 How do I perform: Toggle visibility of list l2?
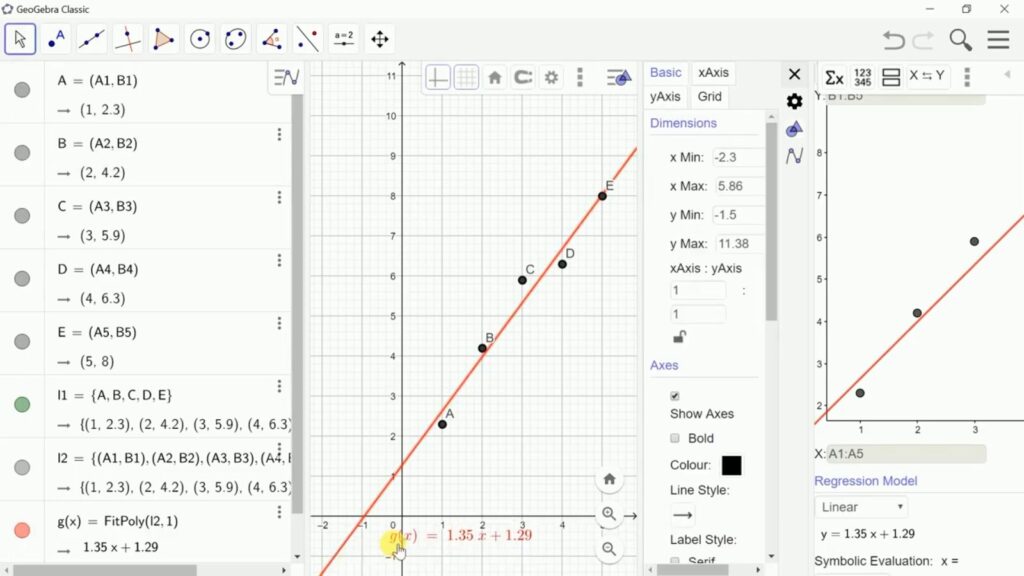[x=22, y=468]
